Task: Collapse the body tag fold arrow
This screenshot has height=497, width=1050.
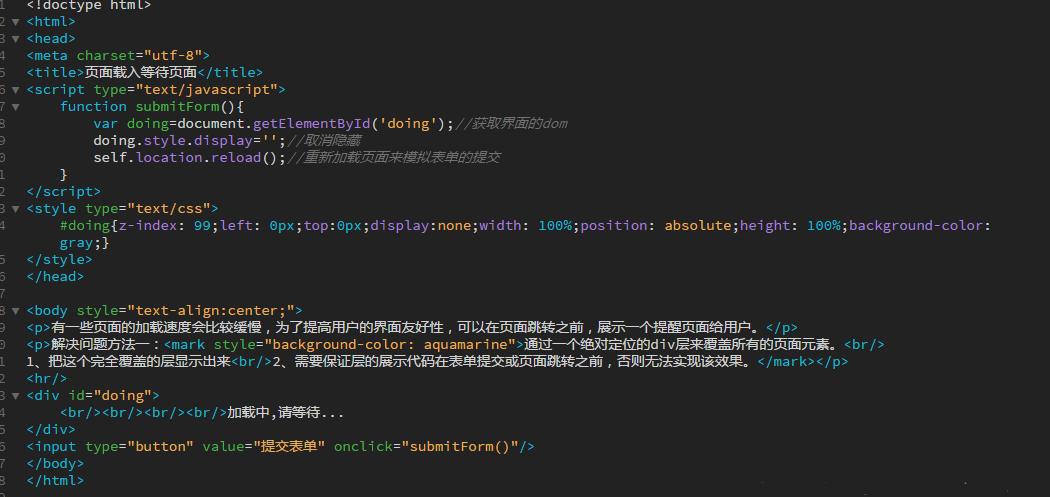Action: [x=14, y=310]
